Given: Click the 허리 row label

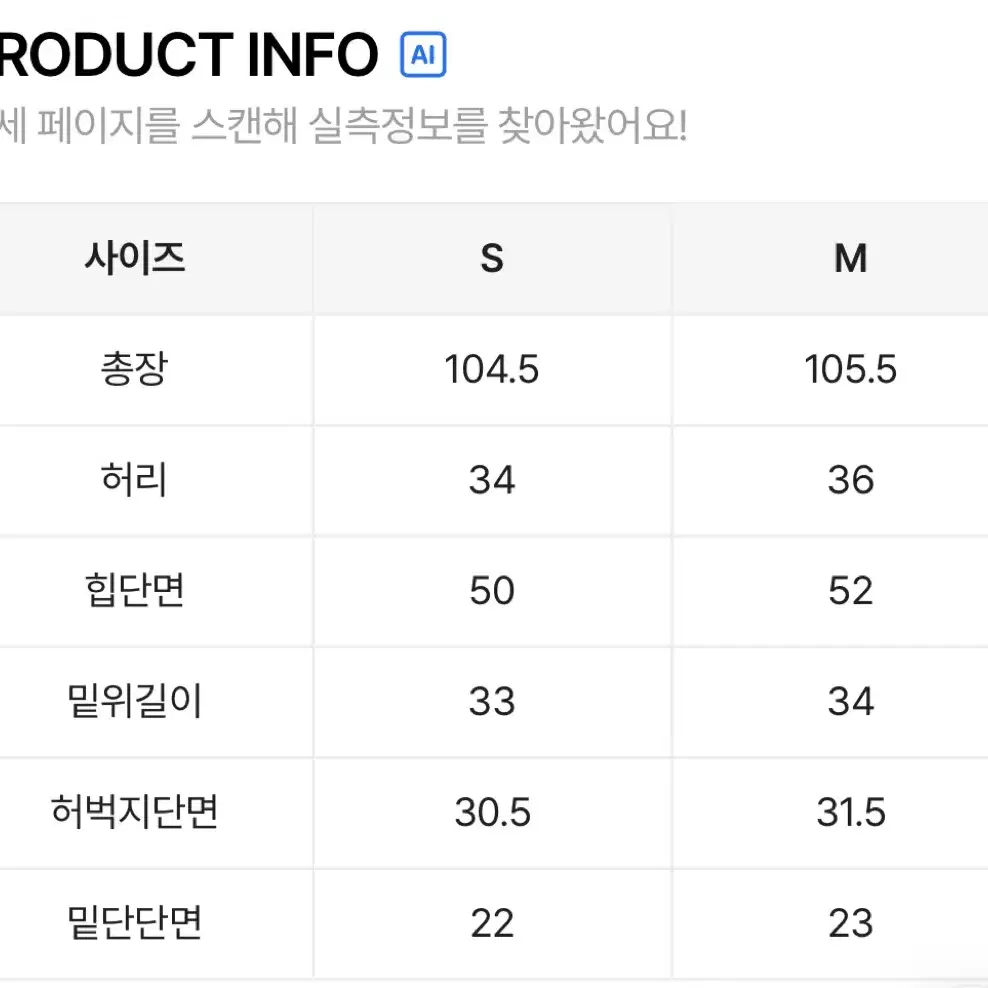Looking at the screenshot, I should coord(135,480).
